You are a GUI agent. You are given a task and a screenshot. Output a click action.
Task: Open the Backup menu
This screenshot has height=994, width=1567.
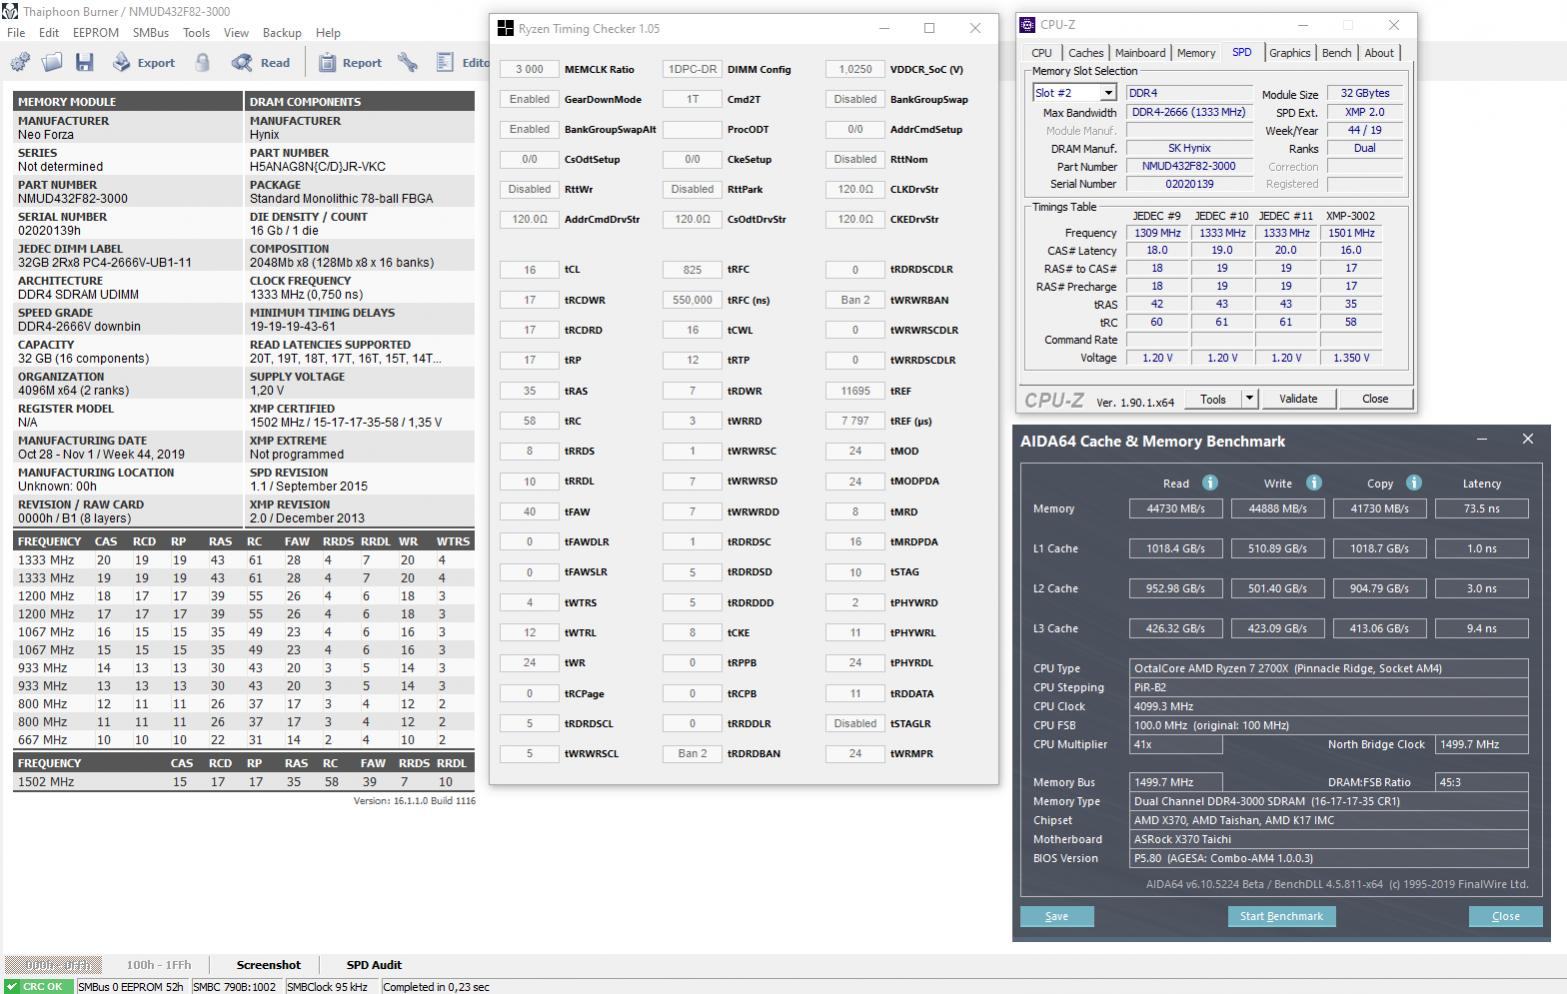281,32
